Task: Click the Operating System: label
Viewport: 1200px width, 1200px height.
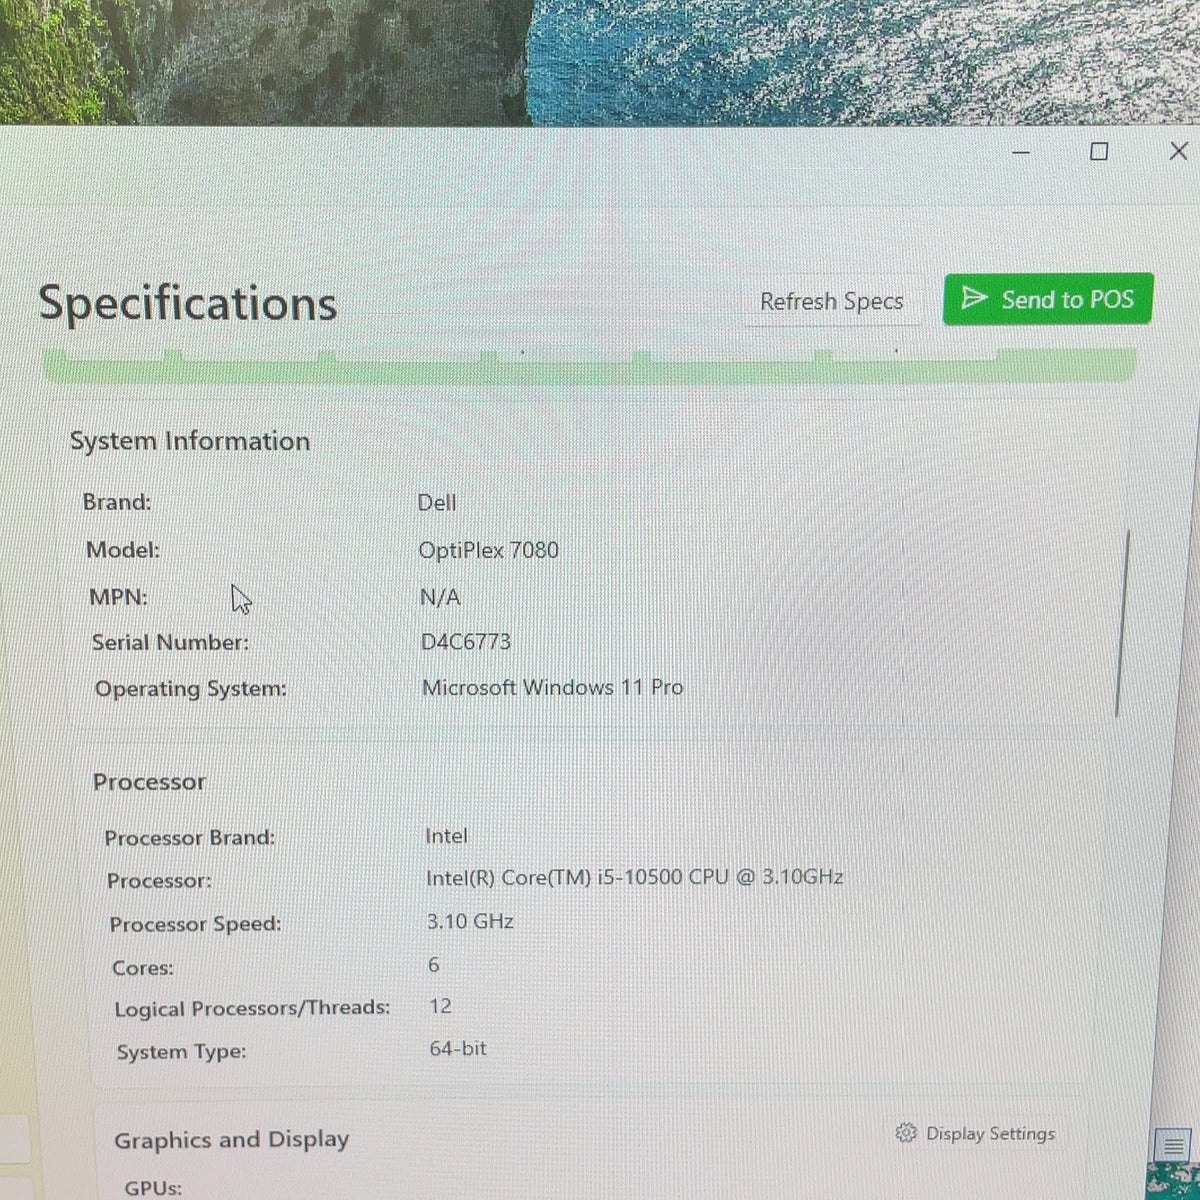Action: coord(191,690)
